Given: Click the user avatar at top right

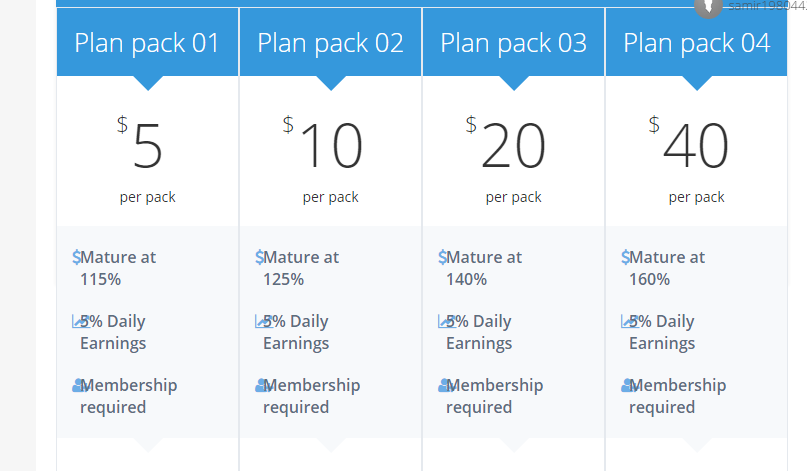Looking at the screenshot, I should pyautogui.click(x=708, y=7).
